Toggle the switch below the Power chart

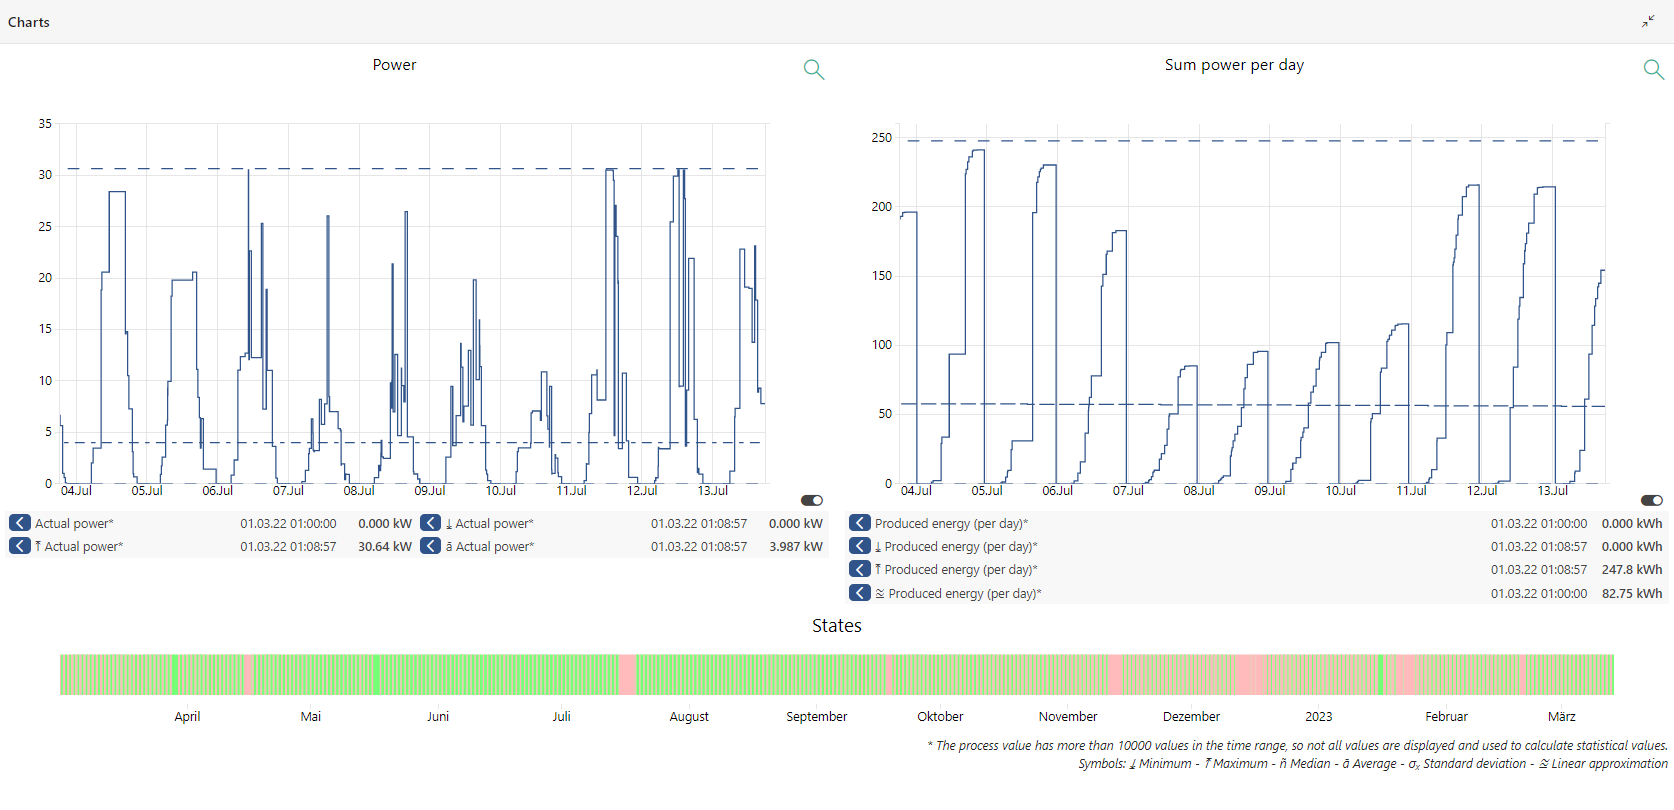(812, 500)
